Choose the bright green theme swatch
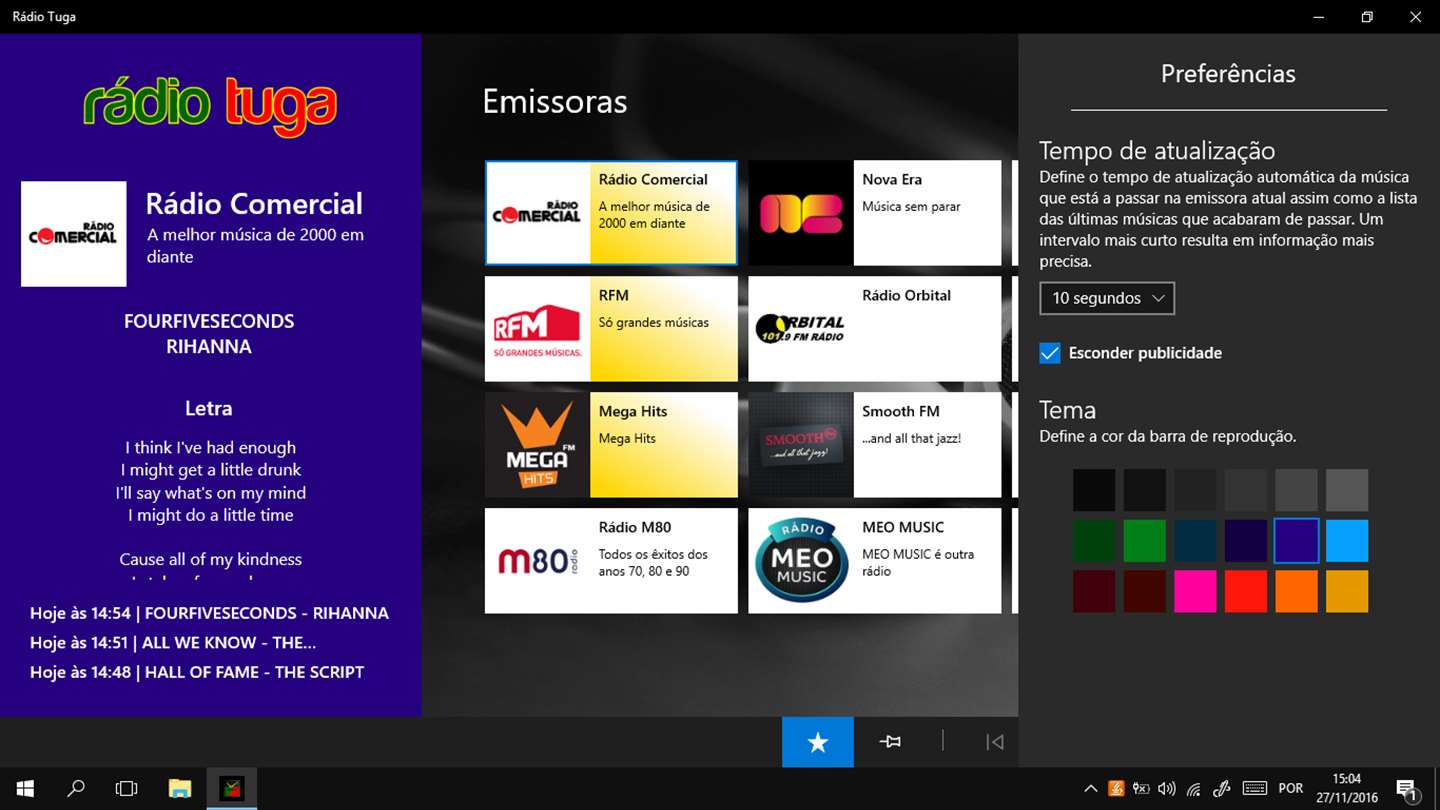The image size is (1440, 810). [x=1145, y=541]
